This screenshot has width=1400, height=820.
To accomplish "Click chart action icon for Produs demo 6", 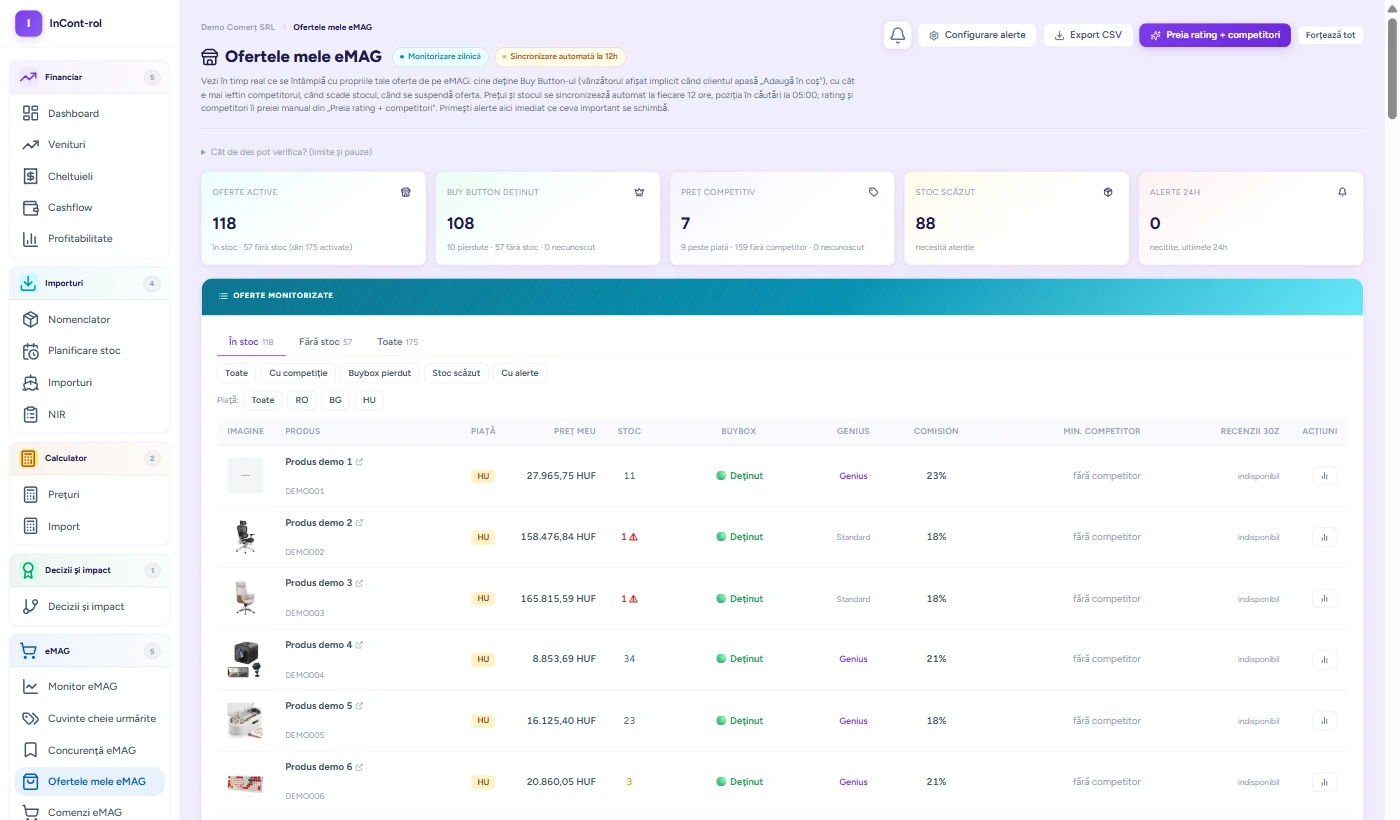I will [x=1324, y=781].
